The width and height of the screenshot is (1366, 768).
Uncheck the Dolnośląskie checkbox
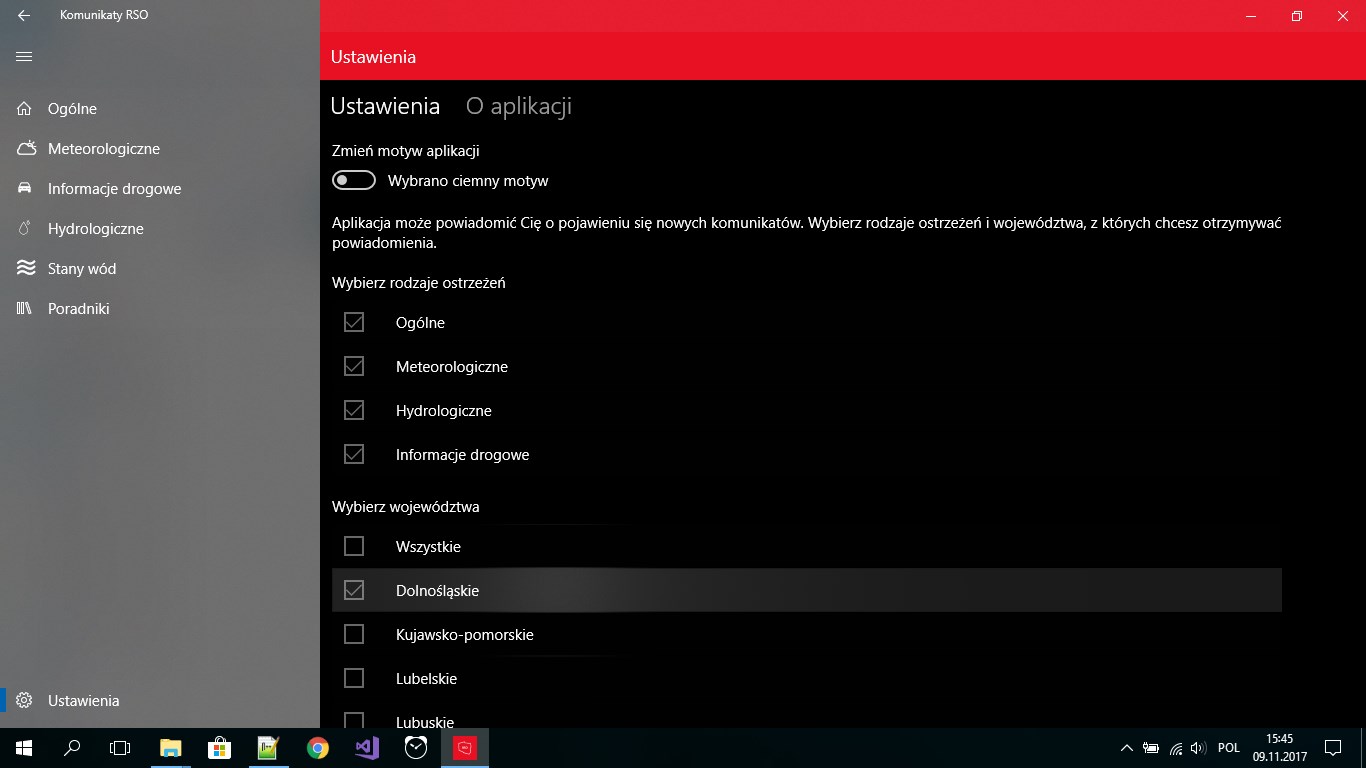(354, 590)
